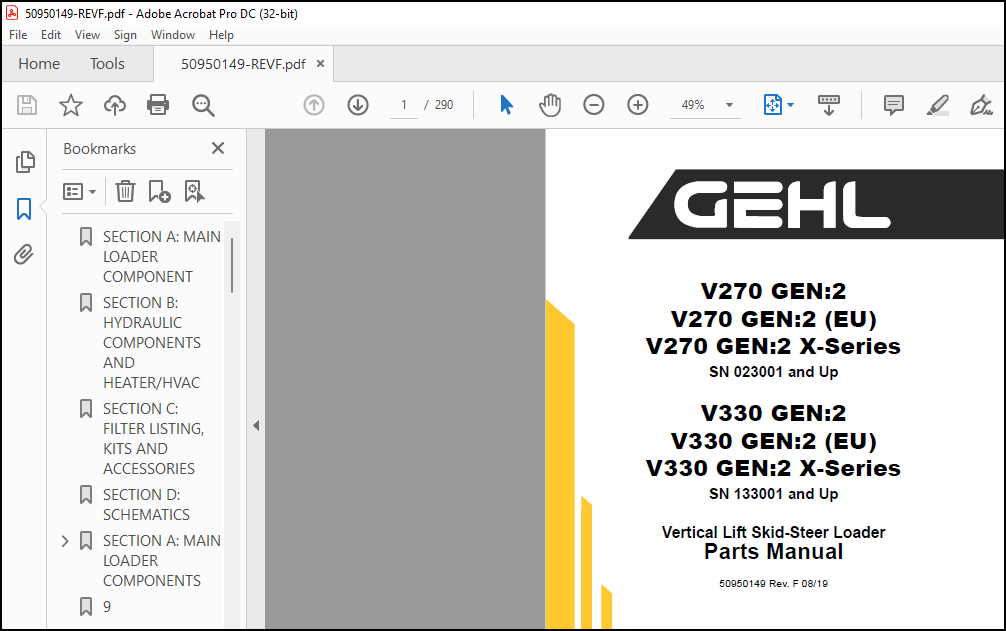Image resolution: width=1006 pixels, height=631 pixels.
Task: Click the V270 GEN:2 X-Series heading
Action: pos(773,346)
